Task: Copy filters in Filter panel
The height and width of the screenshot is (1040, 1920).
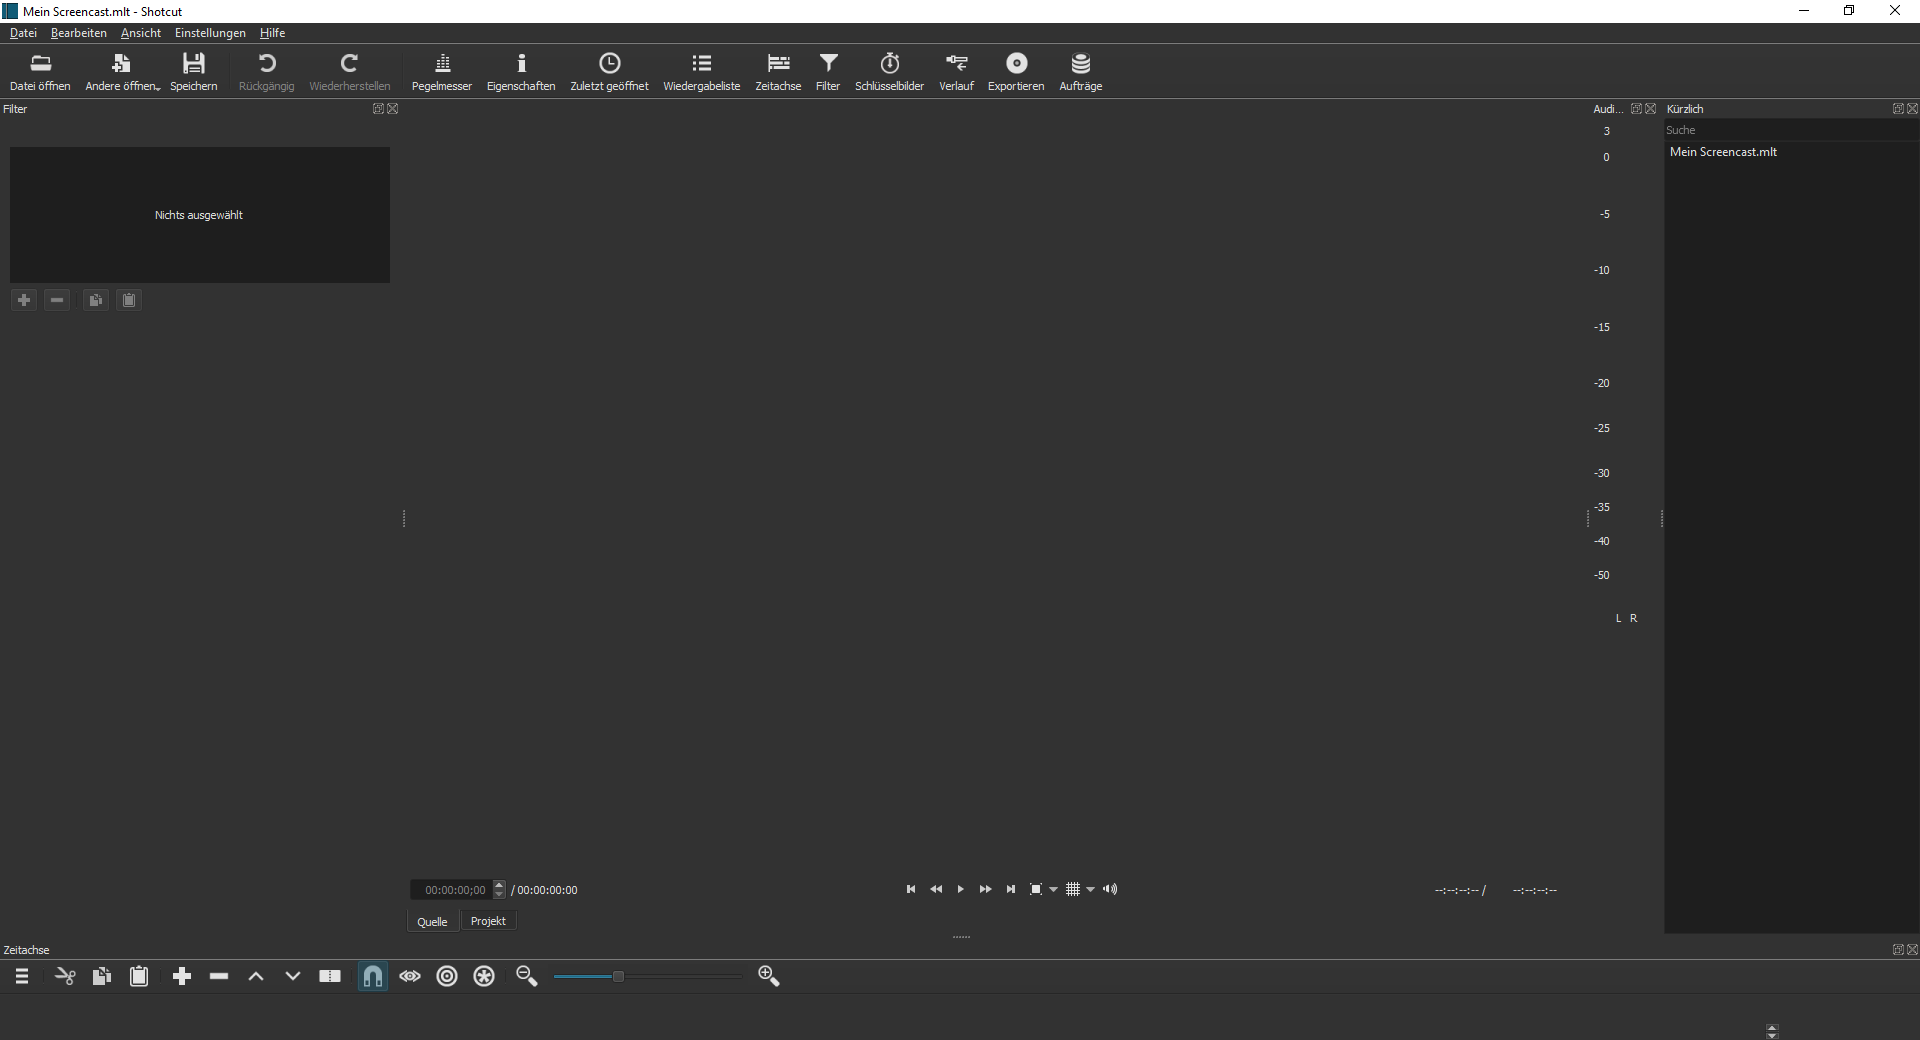Action: pyautogui.click(x=95, y=300)
